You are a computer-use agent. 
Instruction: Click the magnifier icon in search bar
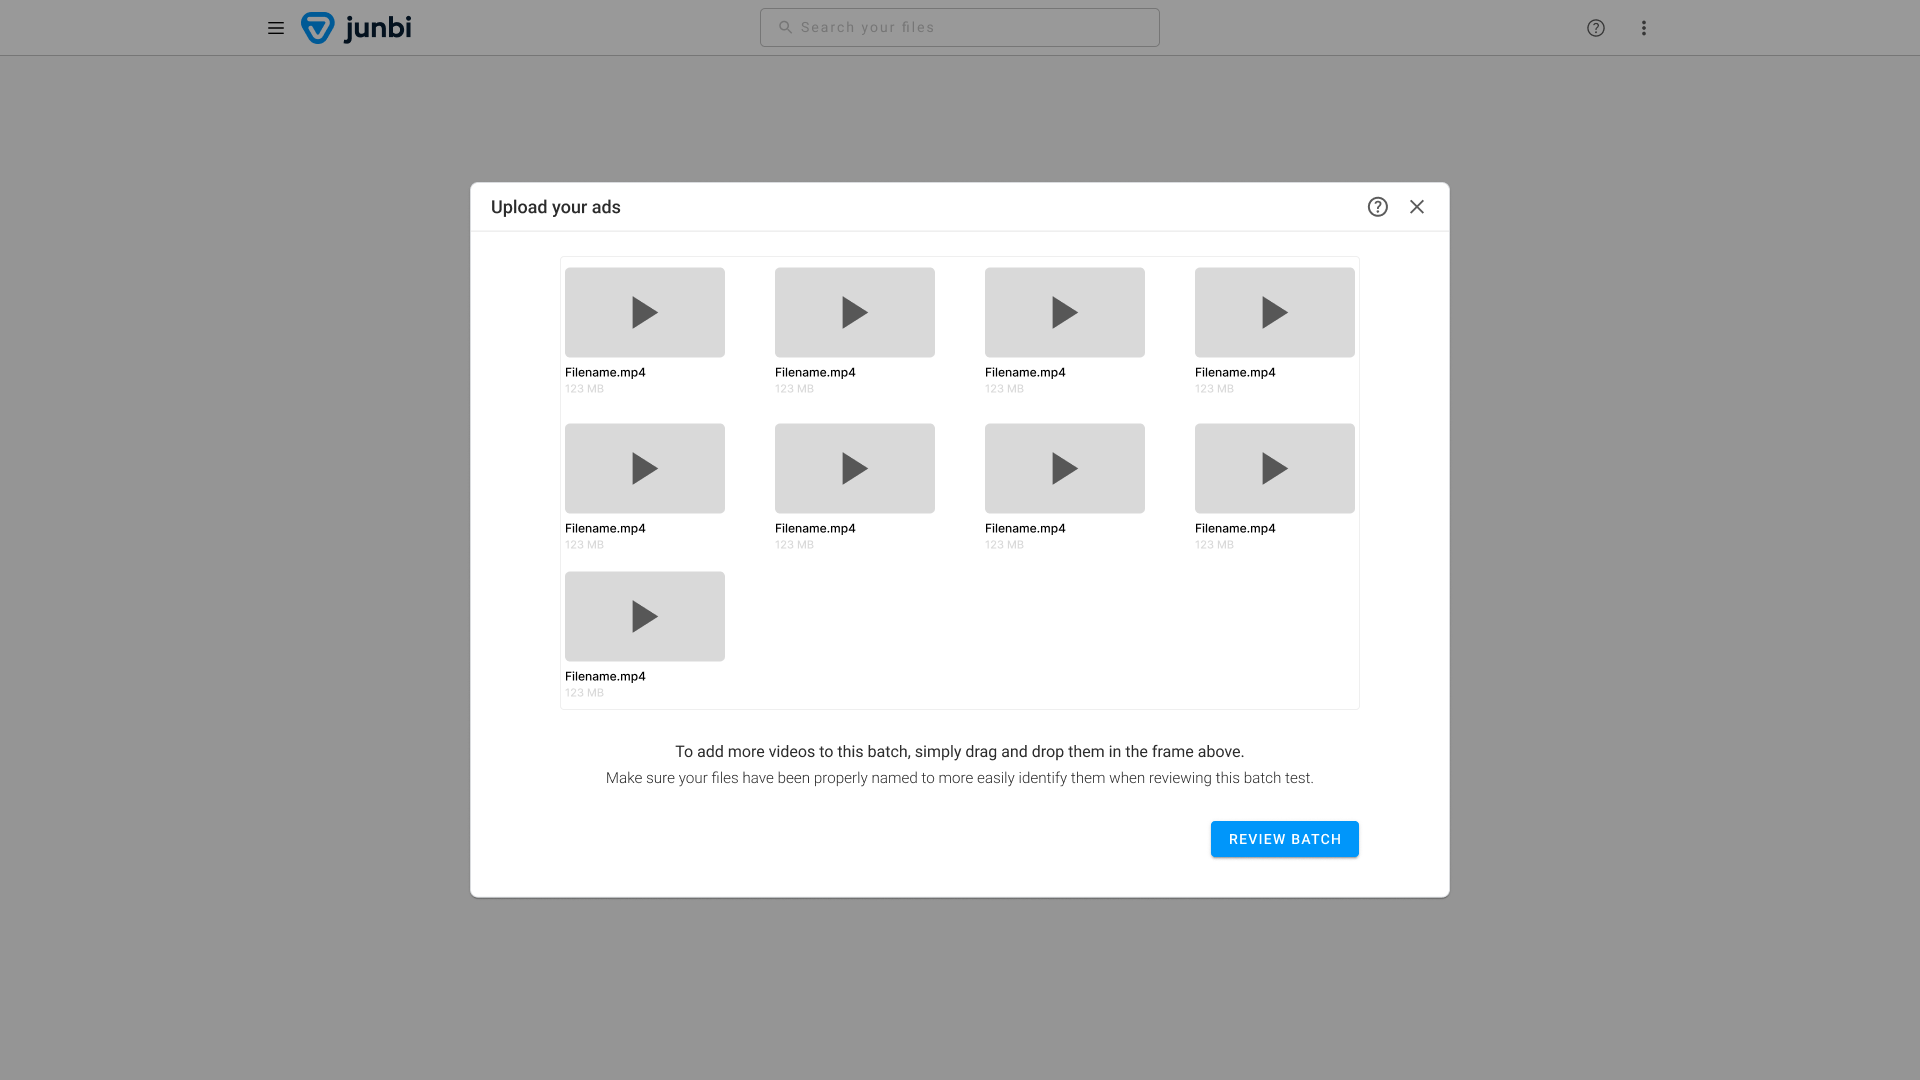(x=785, y=28)
